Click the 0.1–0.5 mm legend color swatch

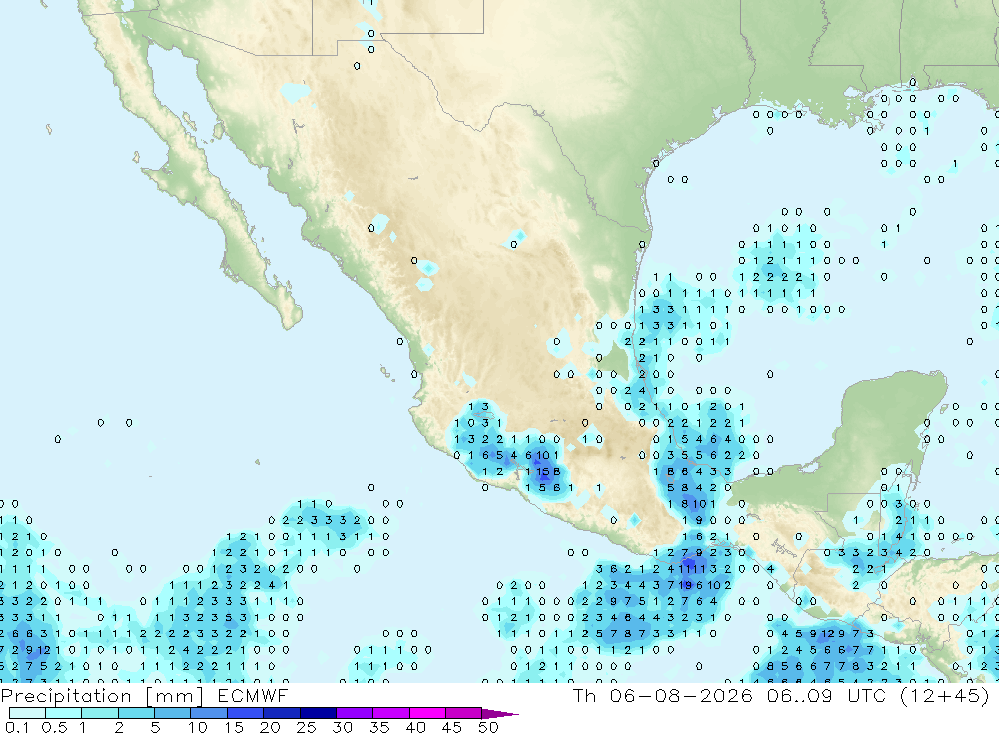point(27,713)
